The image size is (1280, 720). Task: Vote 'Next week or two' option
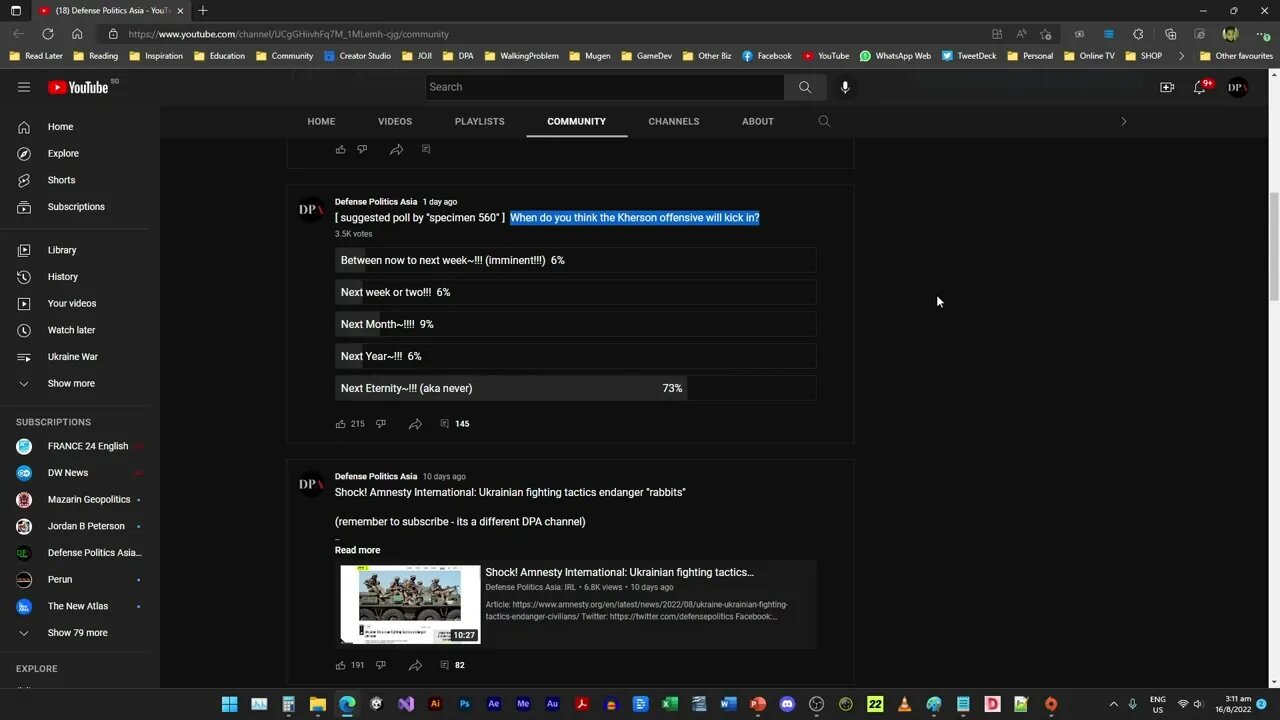click(x=575, y=292)
